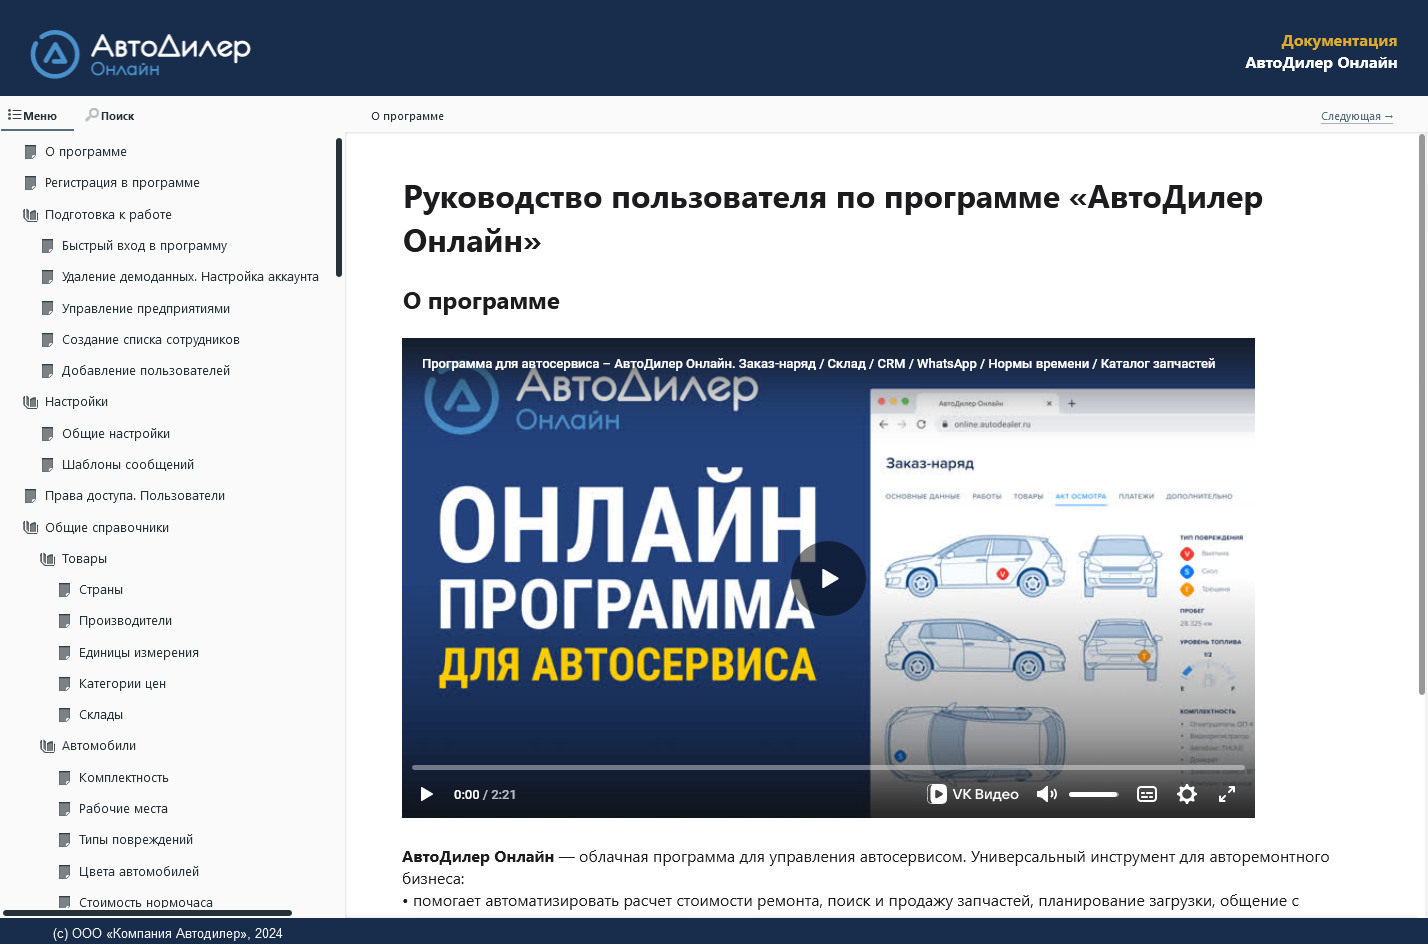Open the О программе tree item
Viewport: 1428px width, 944px height.
click(86, 152)
